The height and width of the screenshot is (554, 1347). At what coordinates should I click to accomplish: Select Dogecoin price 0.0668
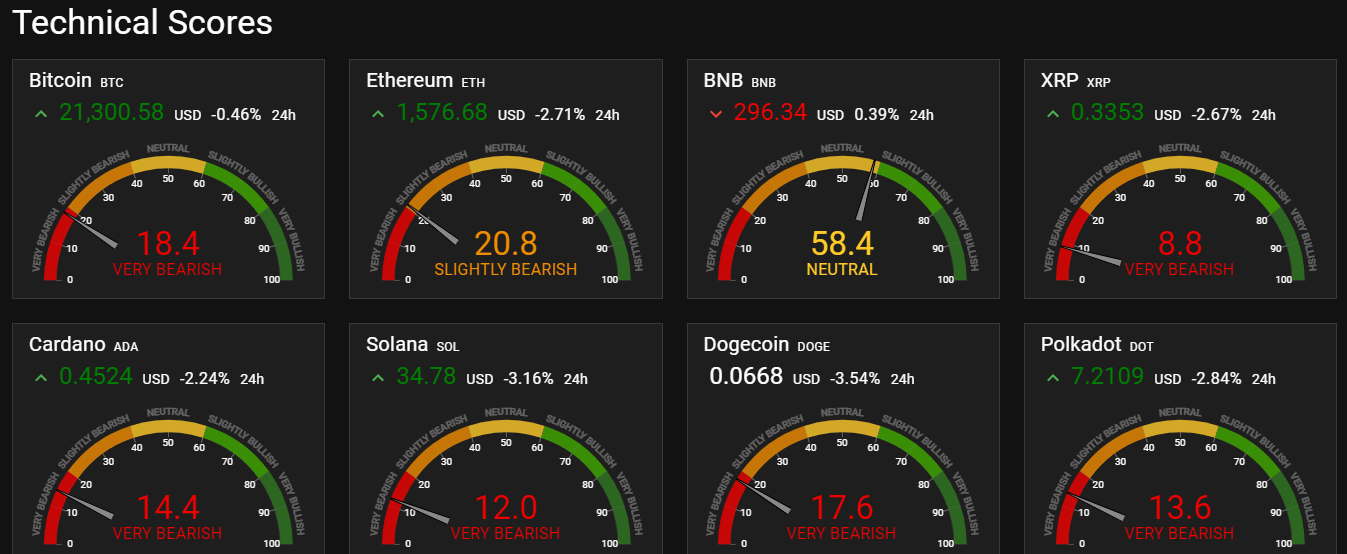click(746, 377)
